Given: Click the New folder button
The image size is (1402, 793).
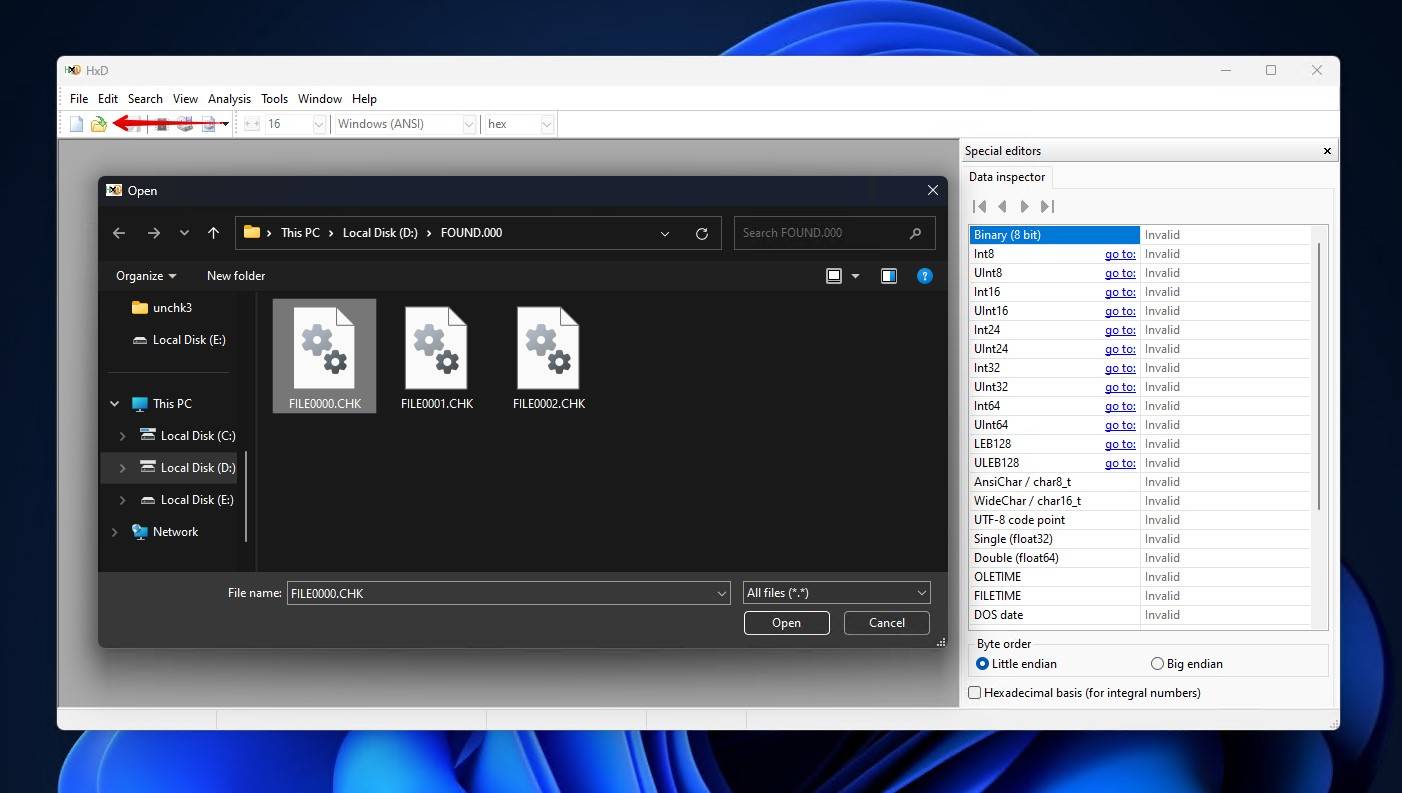Looking at the screenshot, I should coord(236,276).
